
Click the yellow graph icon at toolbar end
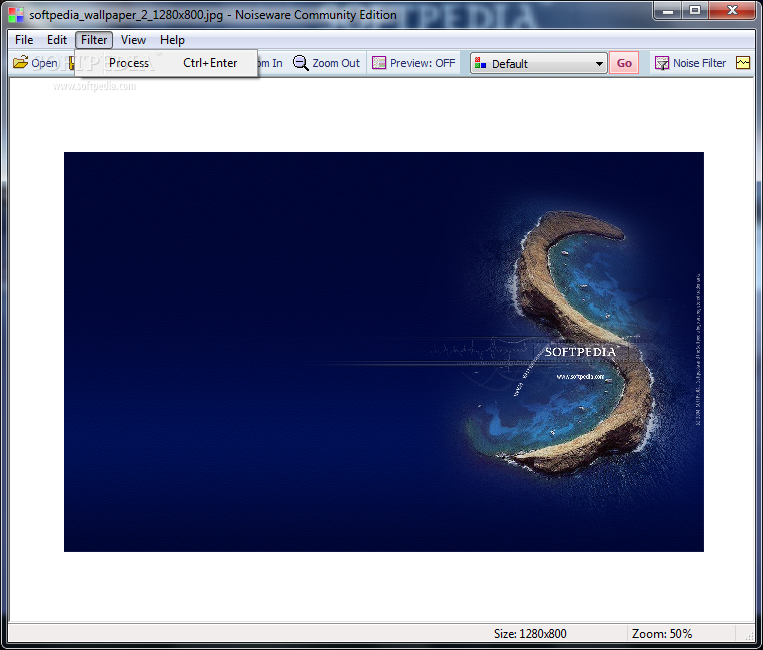tap(743, 63)
